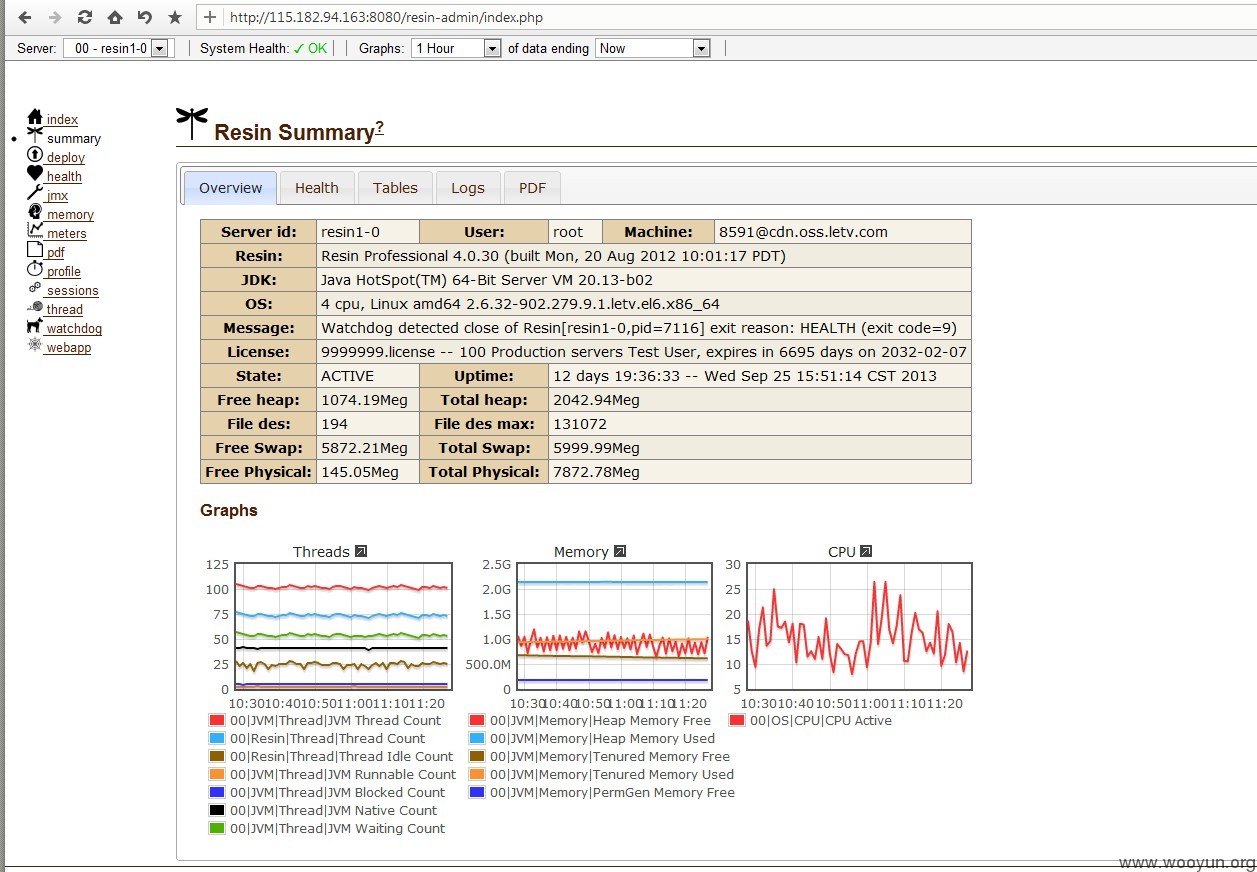Click the wrench icon beside jmx

point(35,193)
